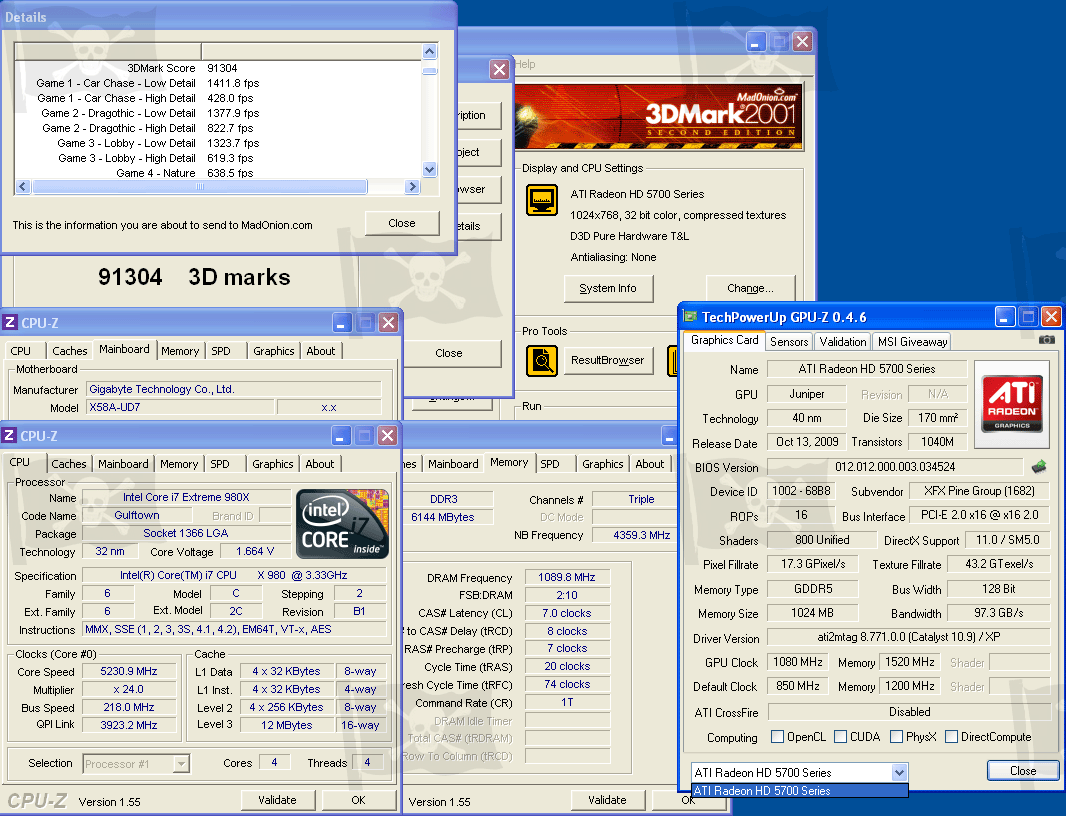The height and width of the screenshot is (816, 1066).
Task: Click the Details horizontal scrollbar thumb
Action: pos(200,186)
